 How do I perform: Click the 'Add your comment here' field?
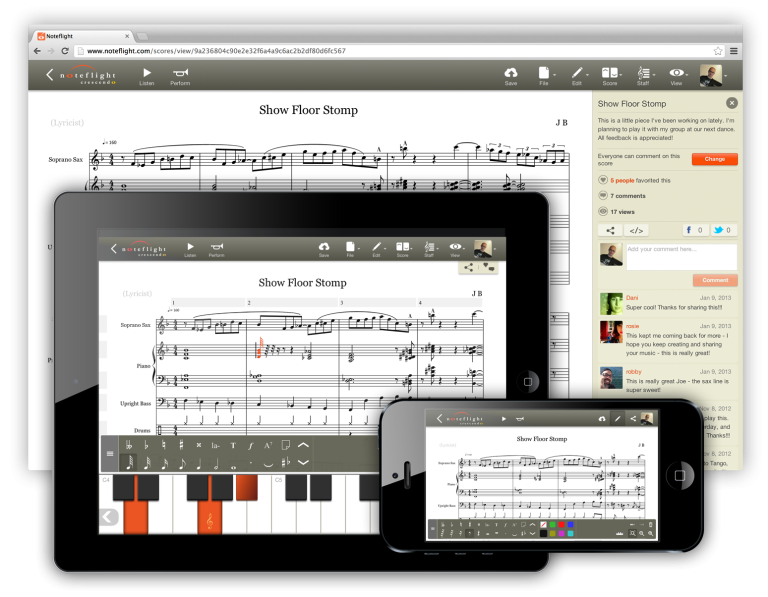click(x=681, y=257)
